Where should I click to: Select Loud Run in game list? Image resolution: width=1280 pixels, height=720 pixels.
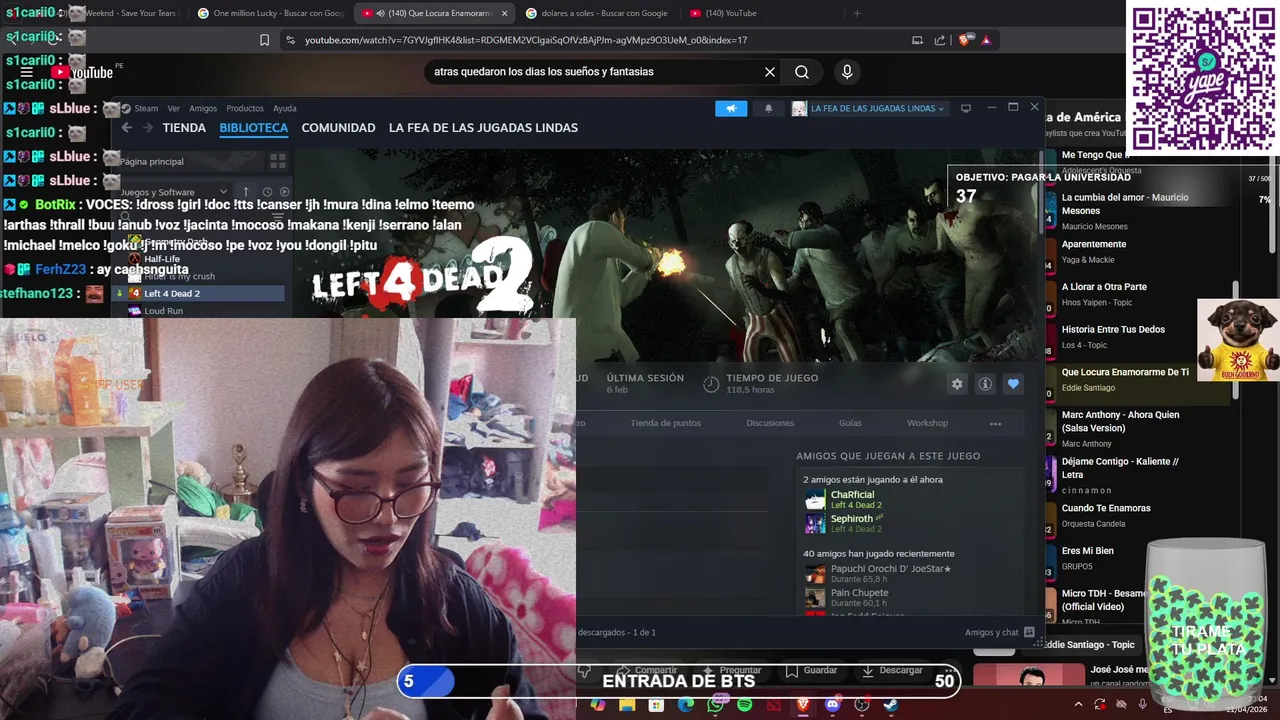(x=163, y=311)
